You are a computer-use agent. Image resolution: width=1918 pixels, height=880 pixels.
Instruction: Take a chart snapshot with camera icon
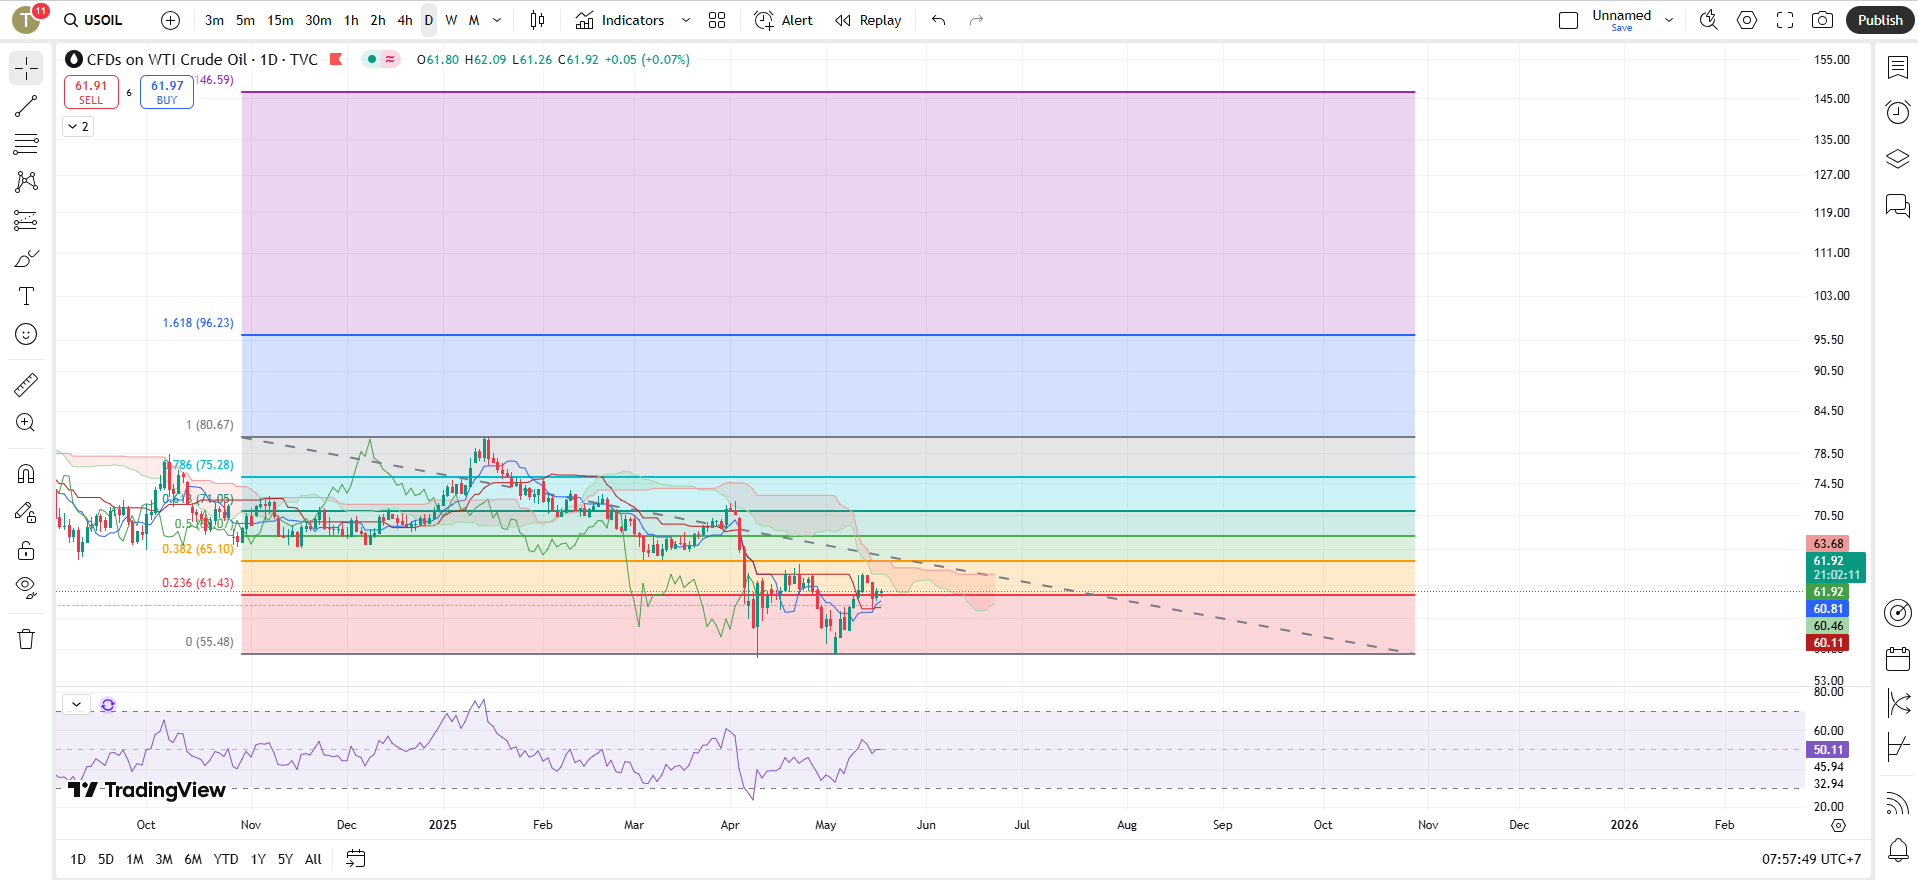click(x=1822, y=20)
